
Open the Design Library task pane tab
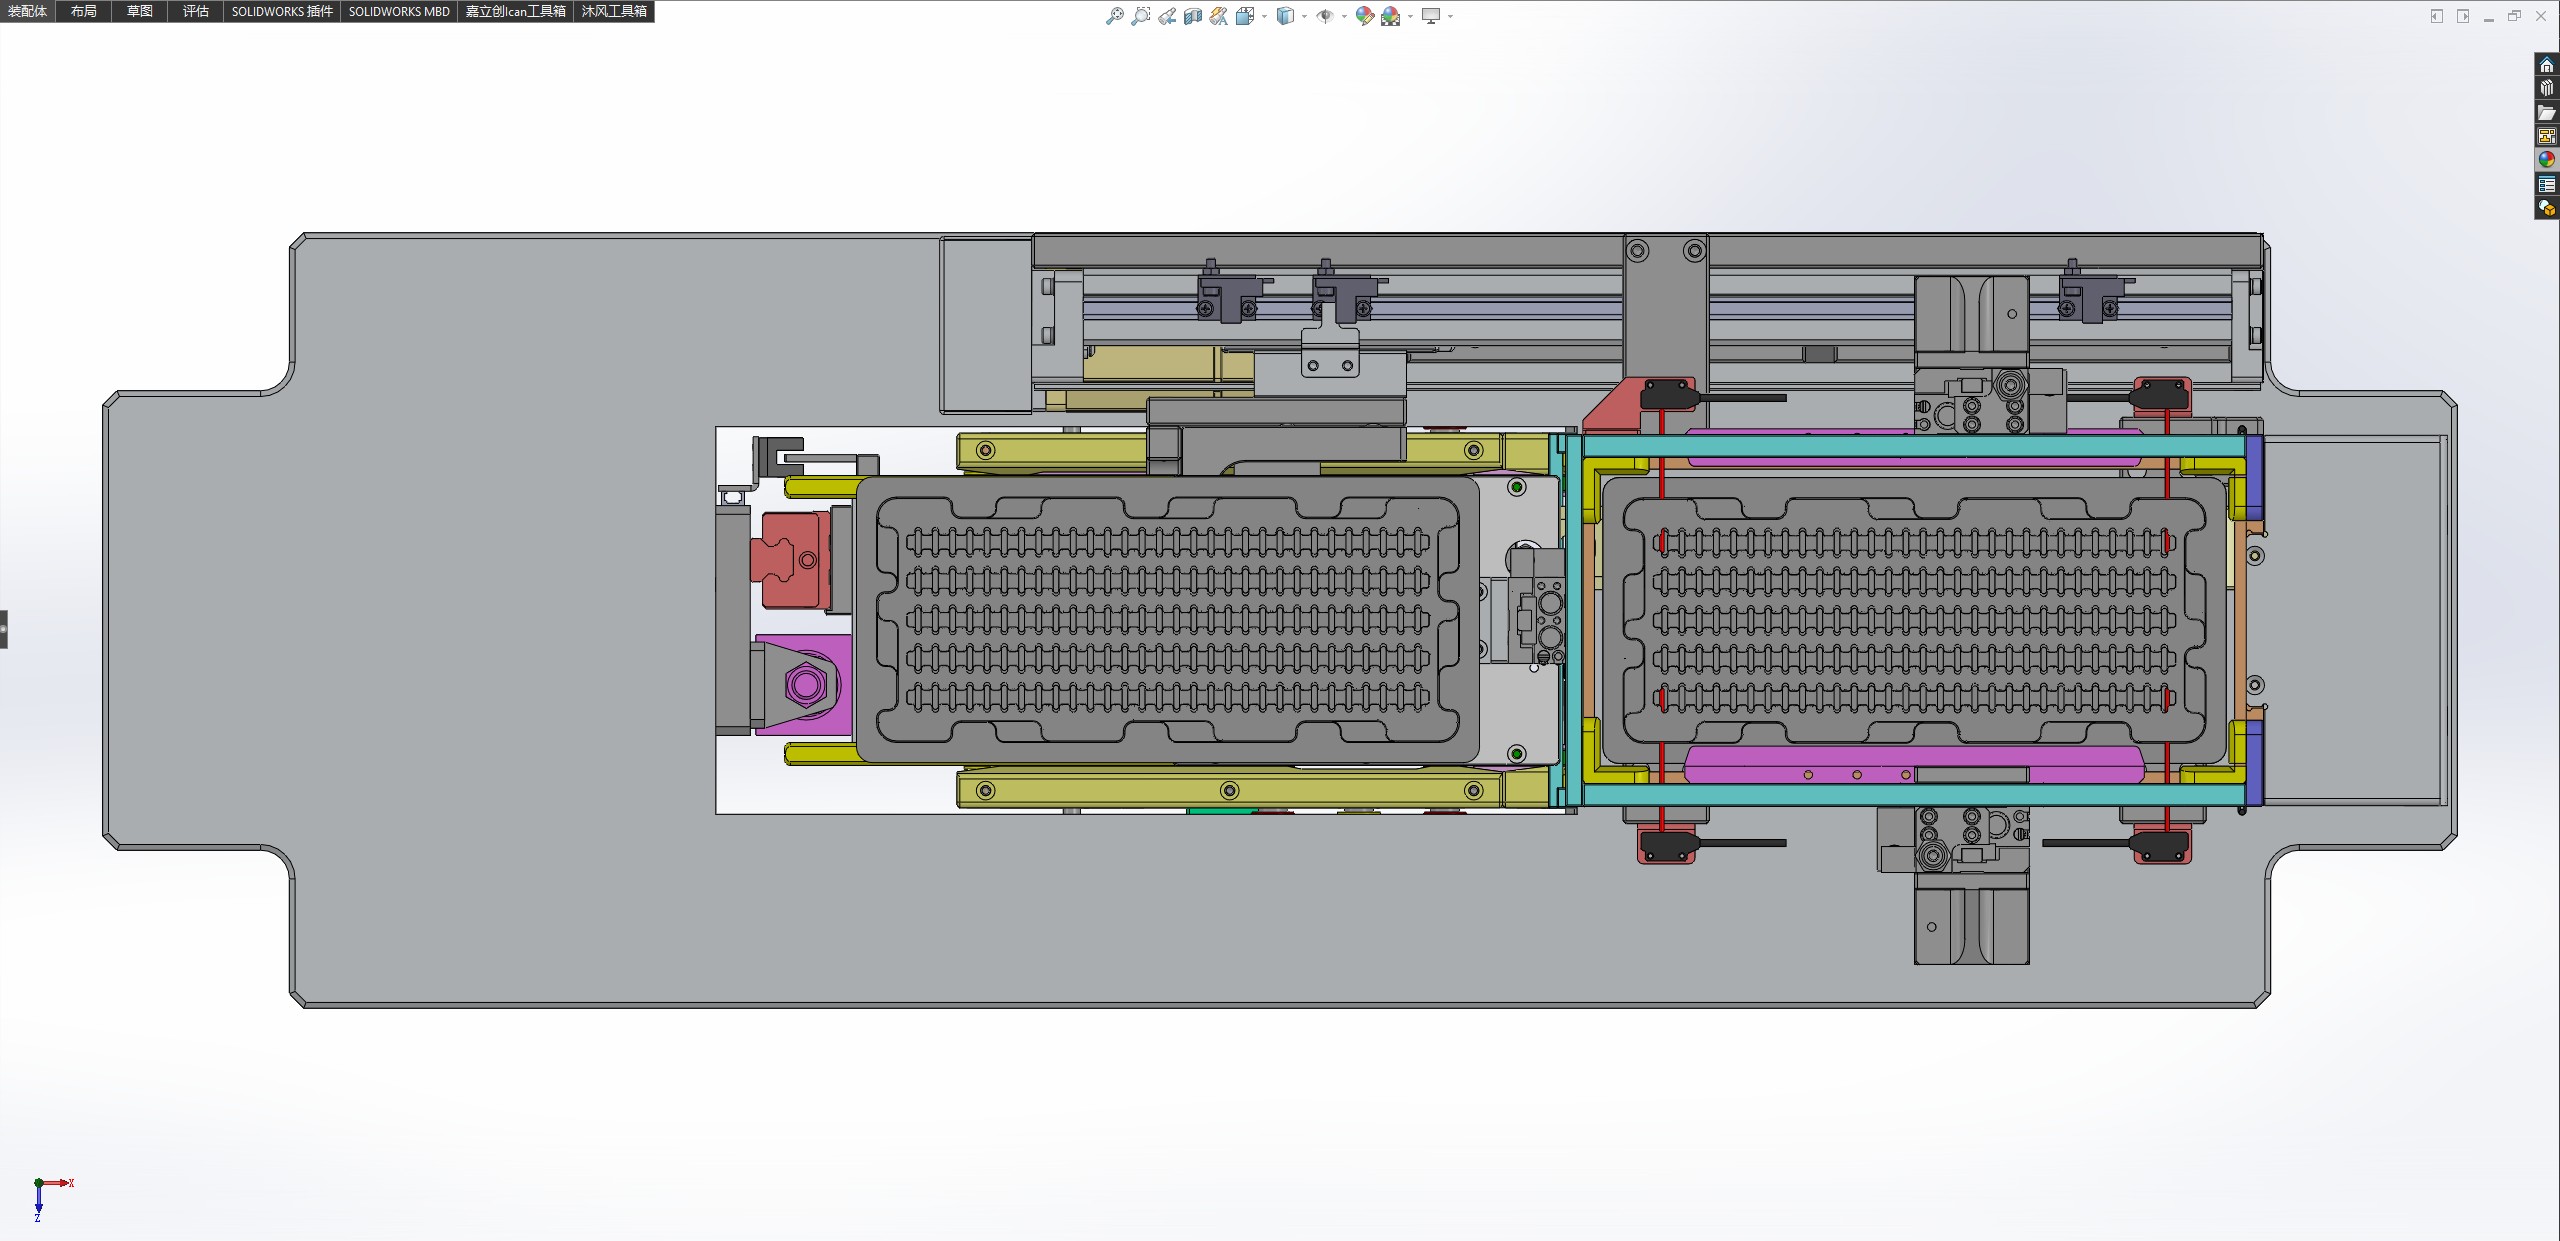2546,88
